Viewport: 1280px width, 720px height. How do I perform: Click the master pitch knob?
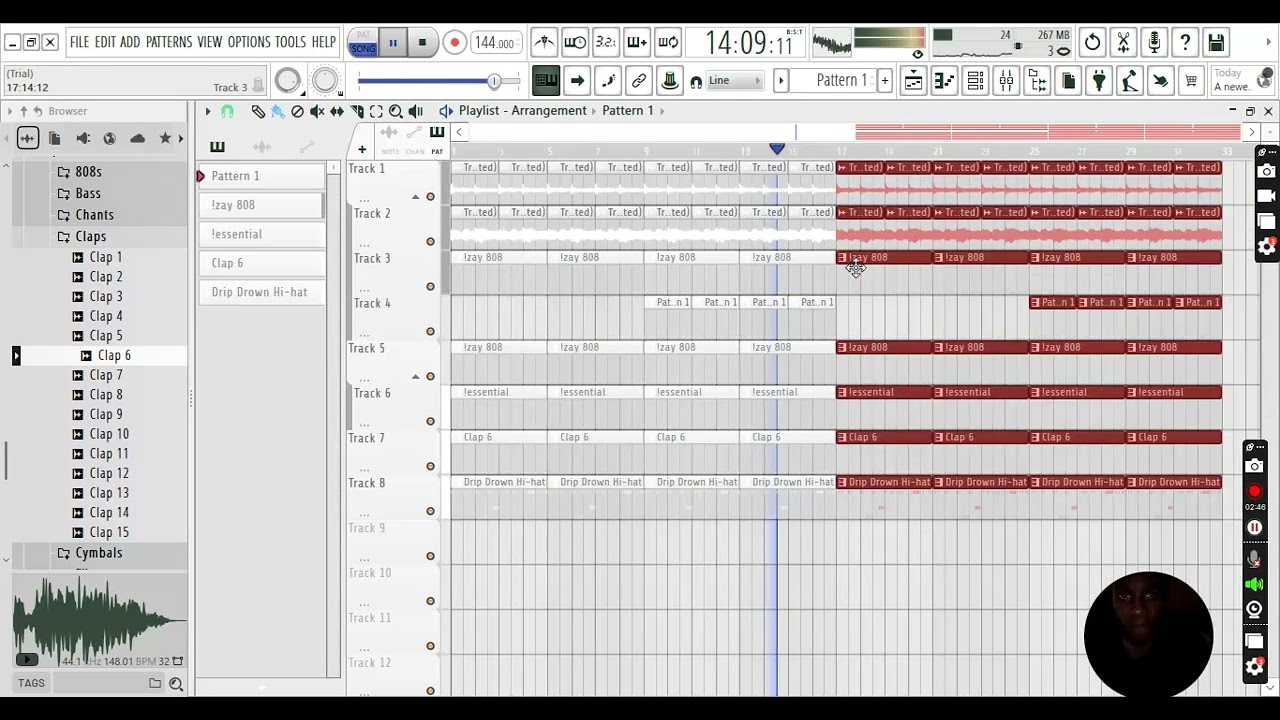click(325, 81)
